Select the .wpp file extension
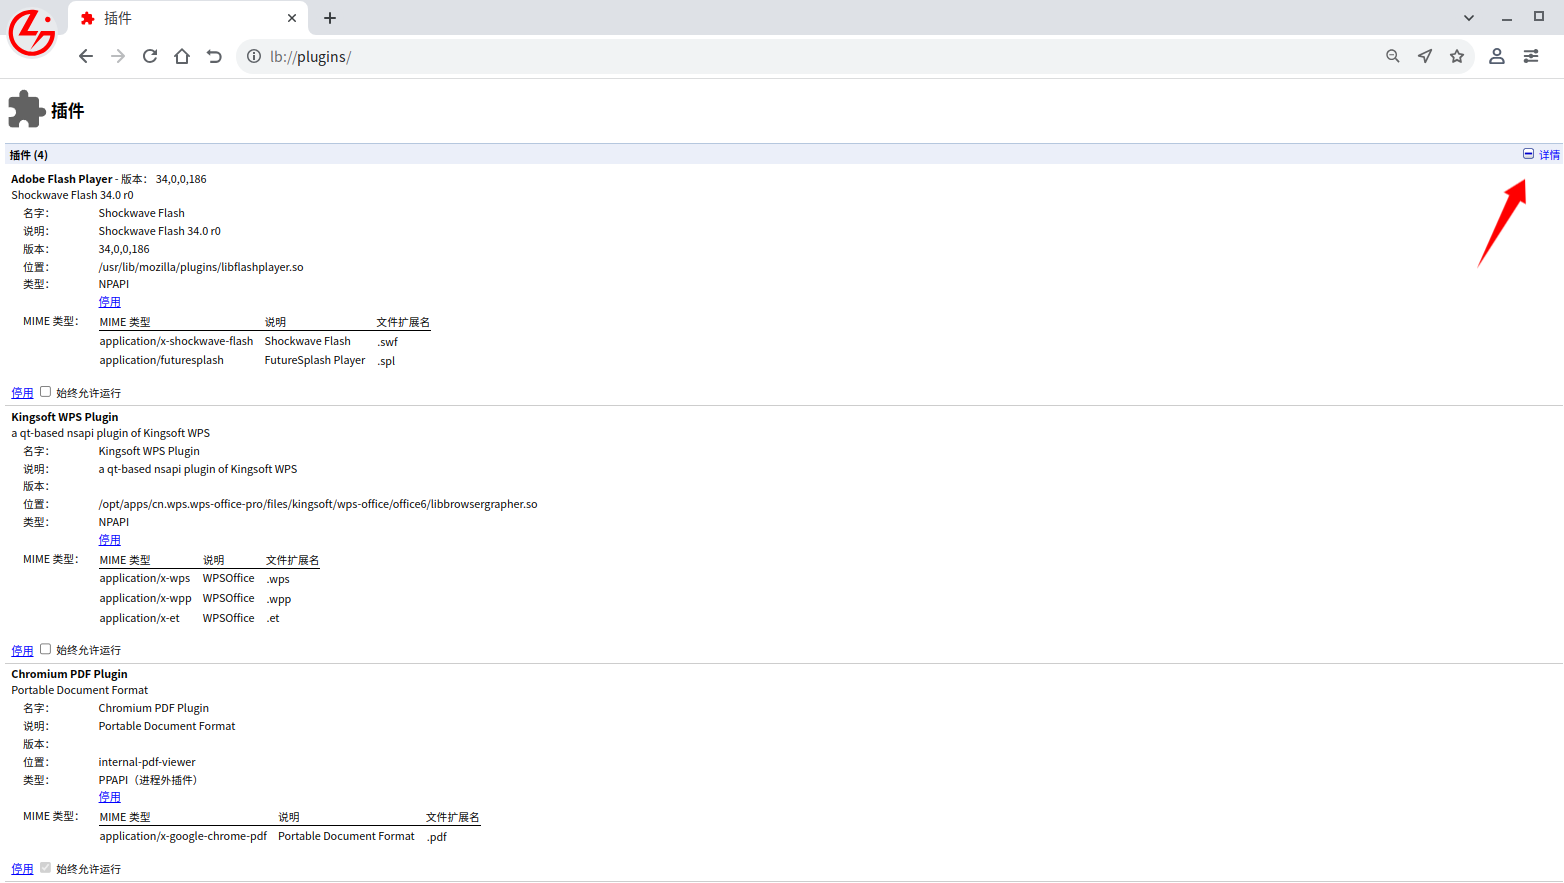 (279, 599)
